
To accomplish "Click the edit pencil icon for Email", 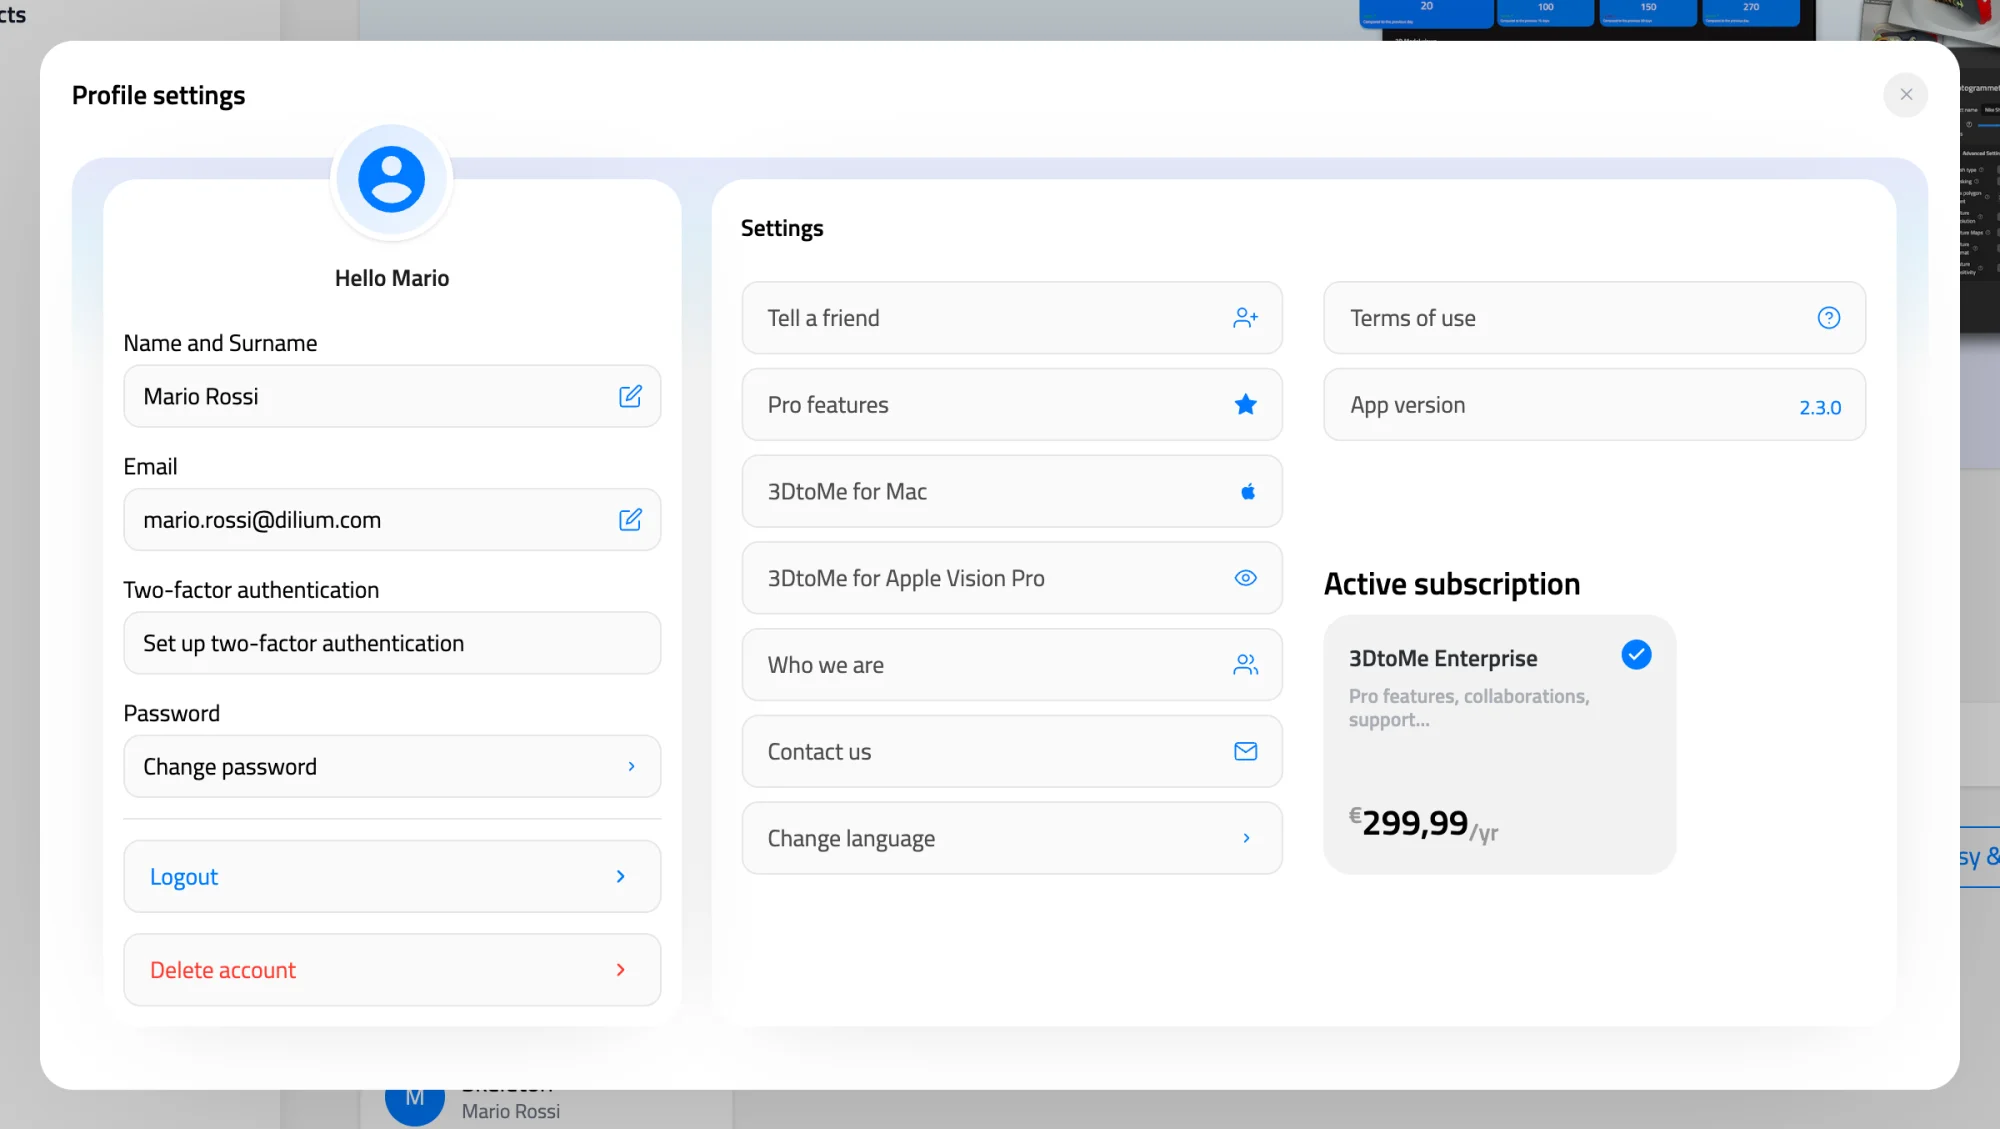I will click(x=630, y=519).
